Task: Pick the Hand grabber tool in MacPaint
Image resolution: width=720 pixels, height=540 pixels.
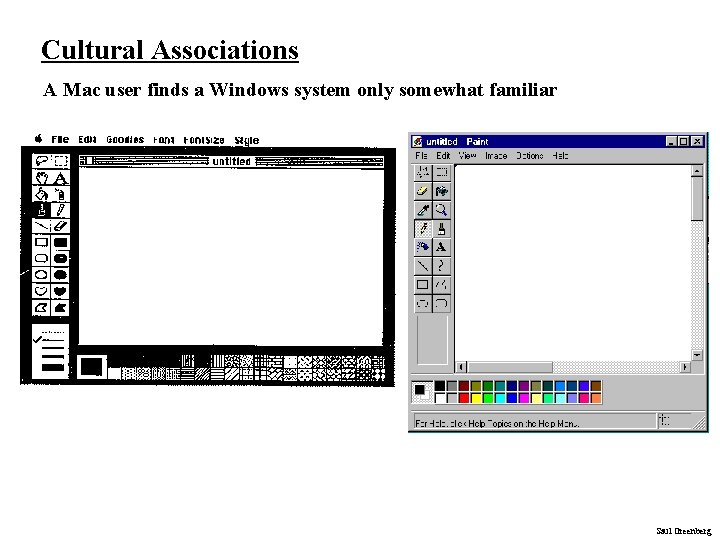Action: 42,178
